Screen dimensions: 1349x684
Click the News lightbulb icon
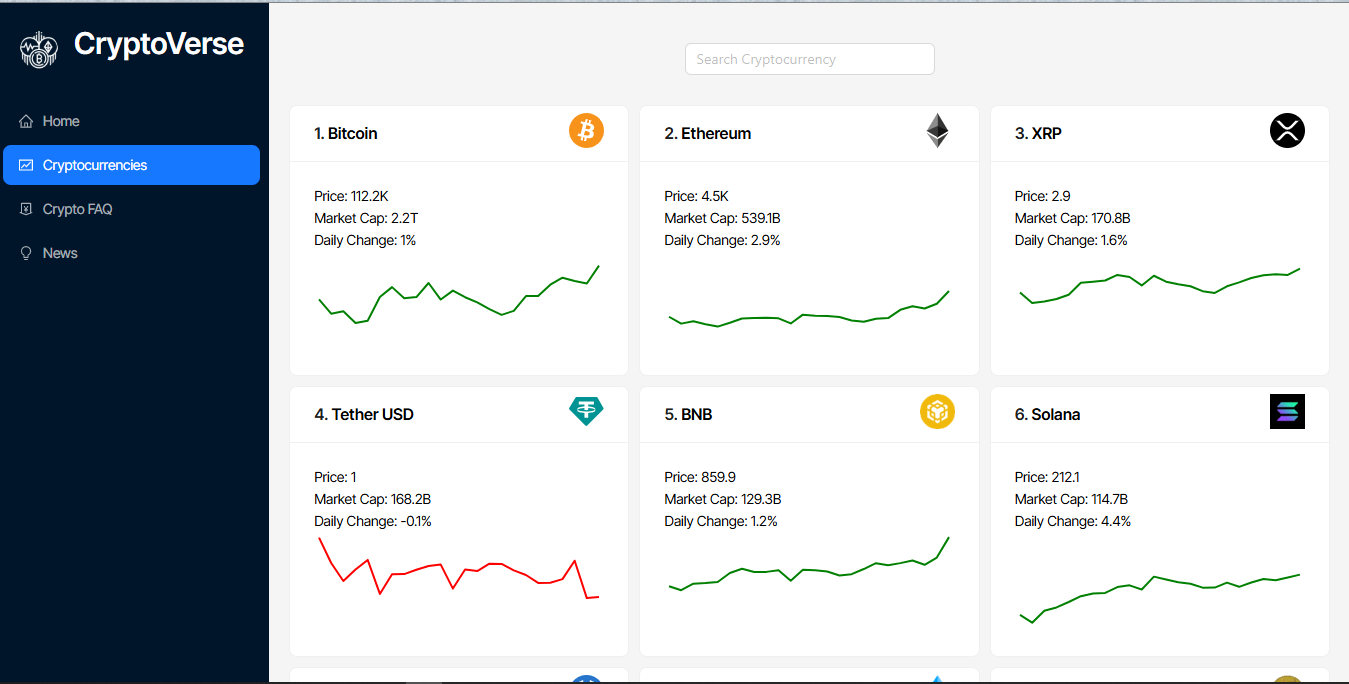coord(26,253)
